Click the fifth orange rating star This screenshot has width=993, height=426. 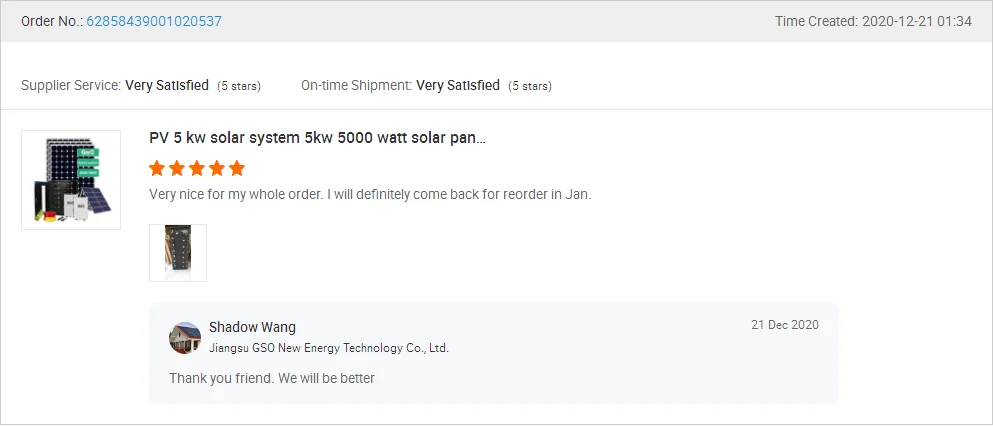click(x=236, y=168)
